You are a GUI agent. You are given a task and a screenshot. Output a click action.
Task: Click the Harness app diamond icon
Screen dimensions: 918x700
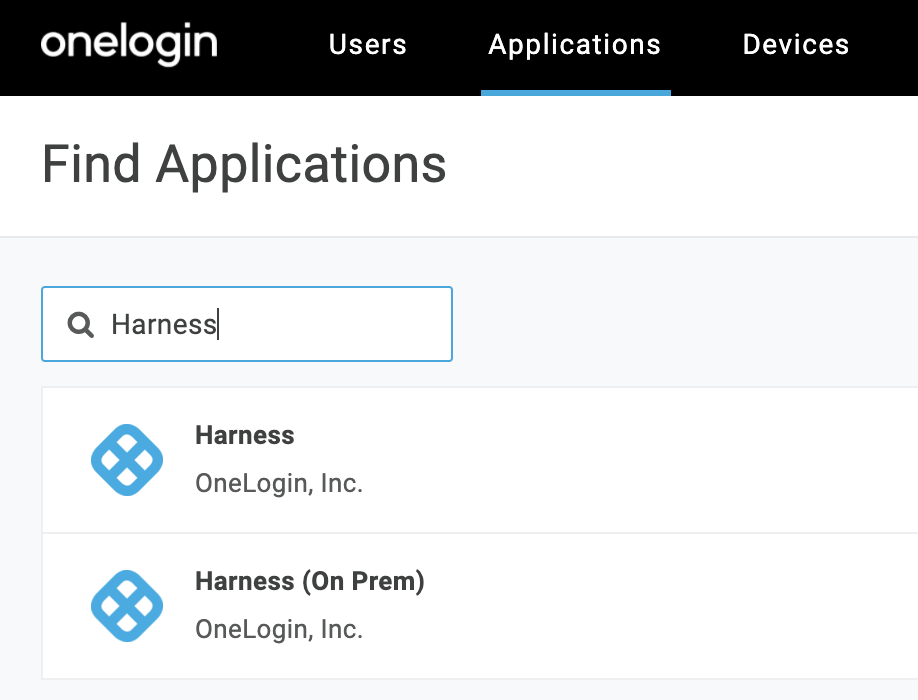coord(127,460)
